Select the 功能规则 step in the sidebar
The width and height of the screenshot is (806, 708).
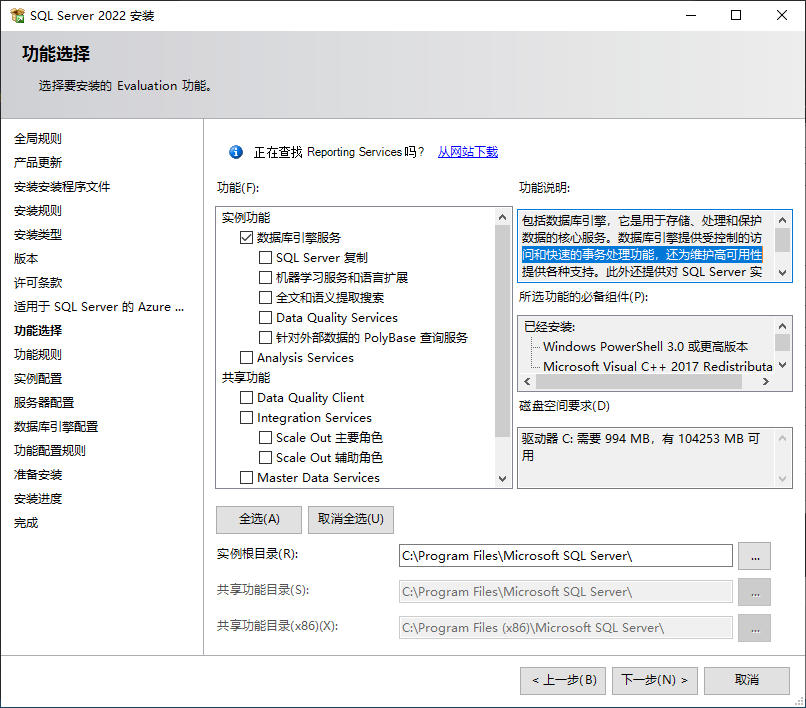click(38, 354)
